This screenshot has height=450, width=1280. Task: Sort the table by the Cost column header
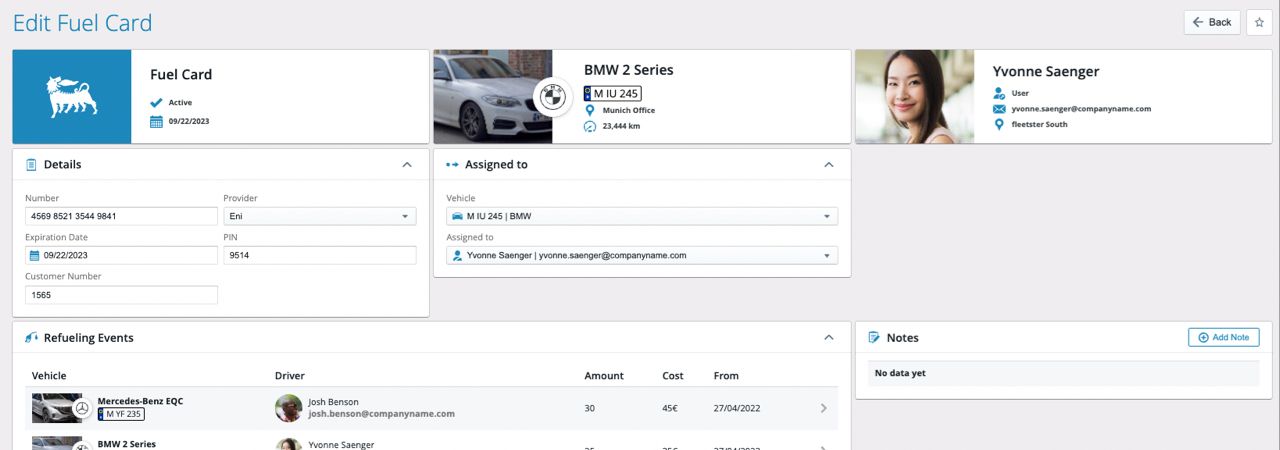click(x=673, y=376)
